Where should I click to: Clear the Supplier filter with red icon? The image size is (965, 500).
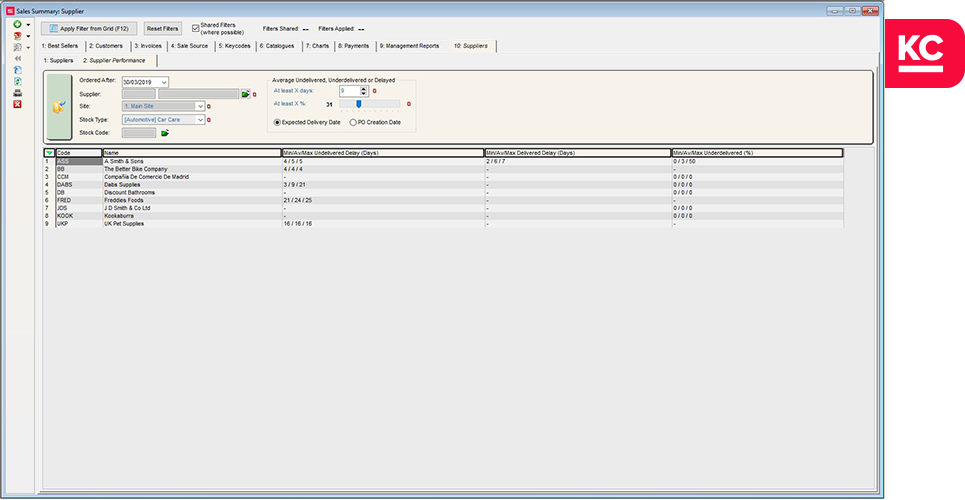(x=255, y=95)
